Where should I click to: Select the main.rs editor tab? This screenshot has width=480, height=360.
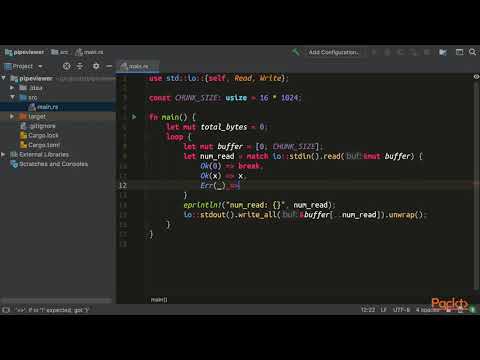[138, 66]
